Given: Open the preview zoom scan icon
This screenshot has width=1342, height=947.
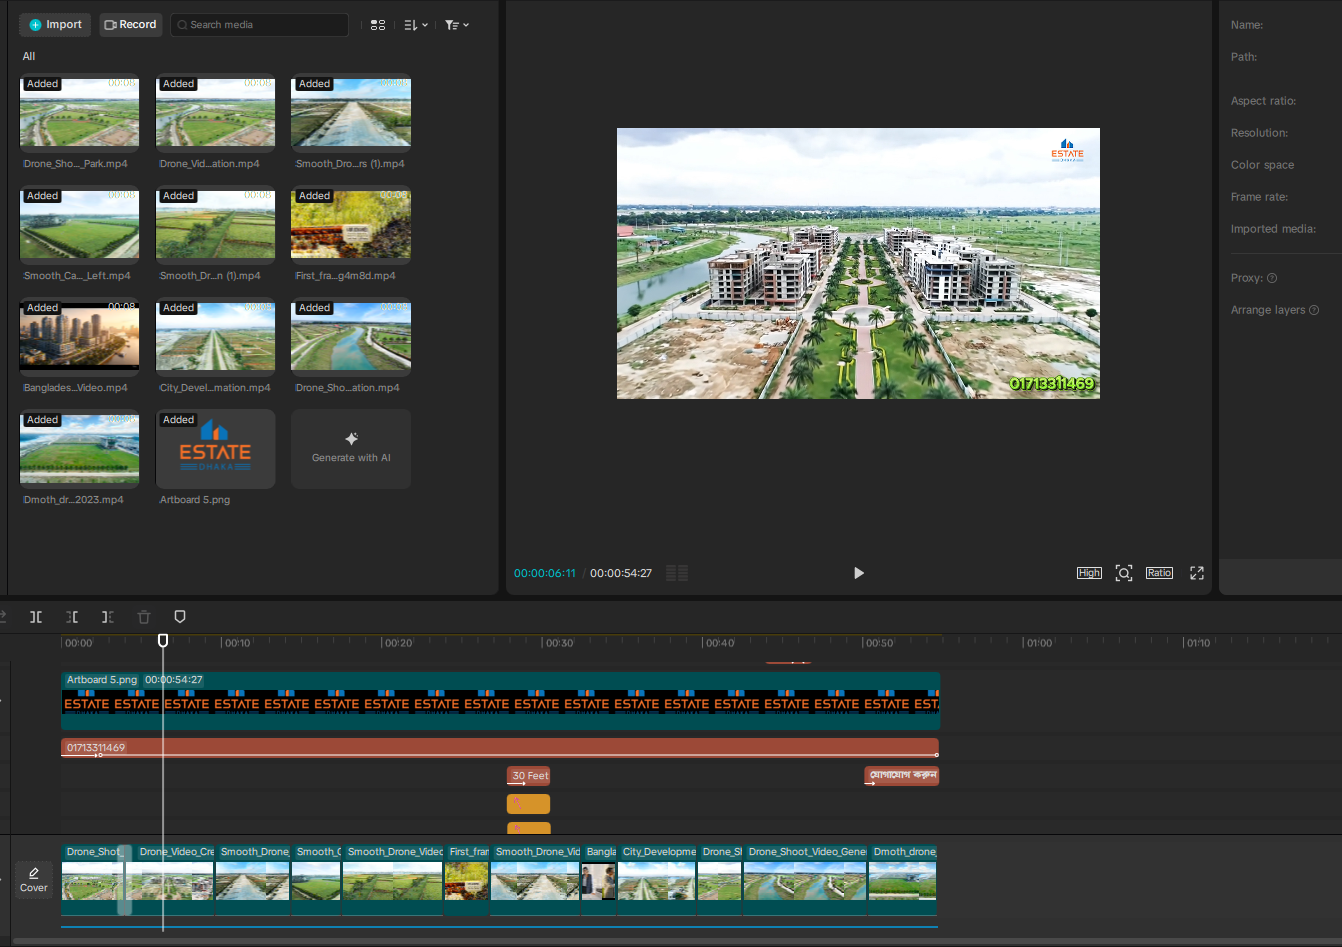Looking at the screenshot, I should pyautogui.click(x=1124, y=573).
